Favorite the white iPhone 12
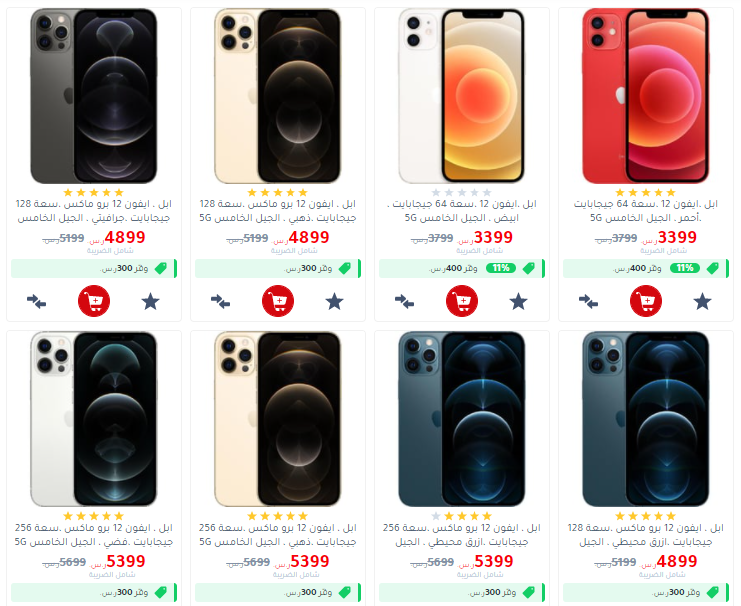Viewport: 741px width, 606px height. [518, 302]
